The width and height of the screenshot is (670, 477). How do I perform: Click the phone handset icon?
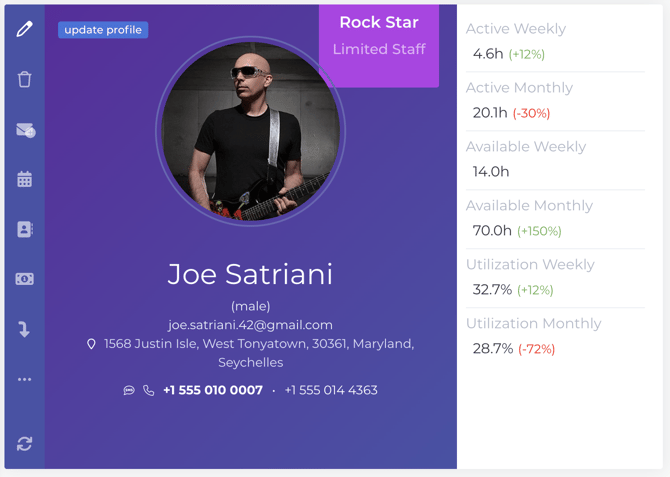pyautogui.click(x=148, y=390)
